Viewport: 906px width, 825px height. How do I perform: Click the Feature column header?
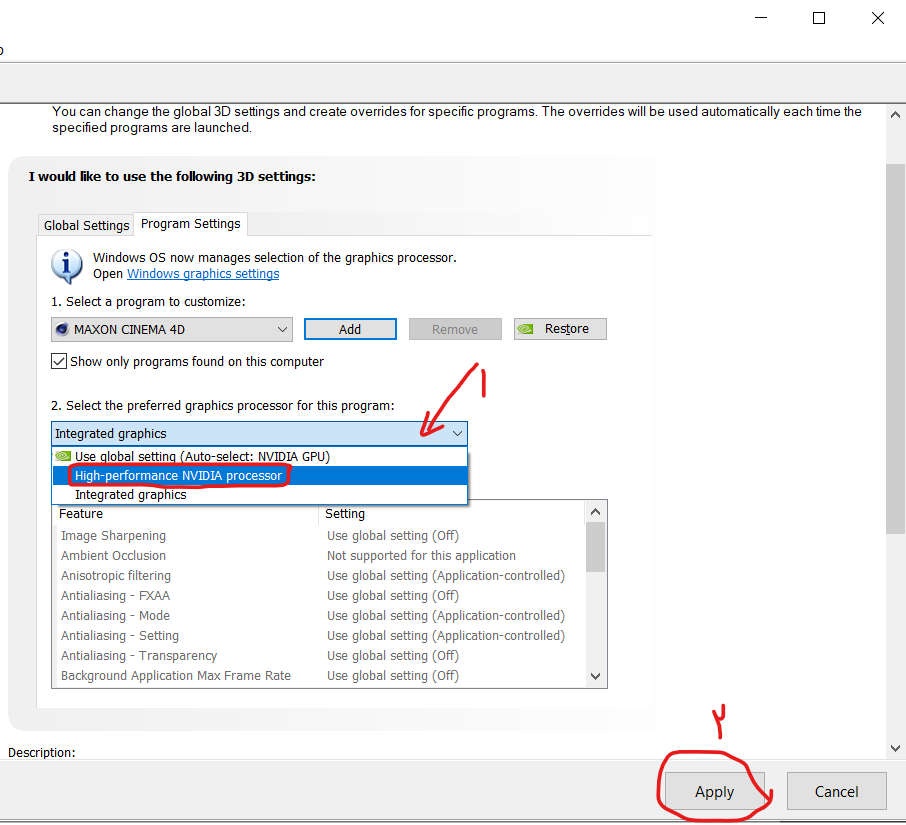(185, 514)
